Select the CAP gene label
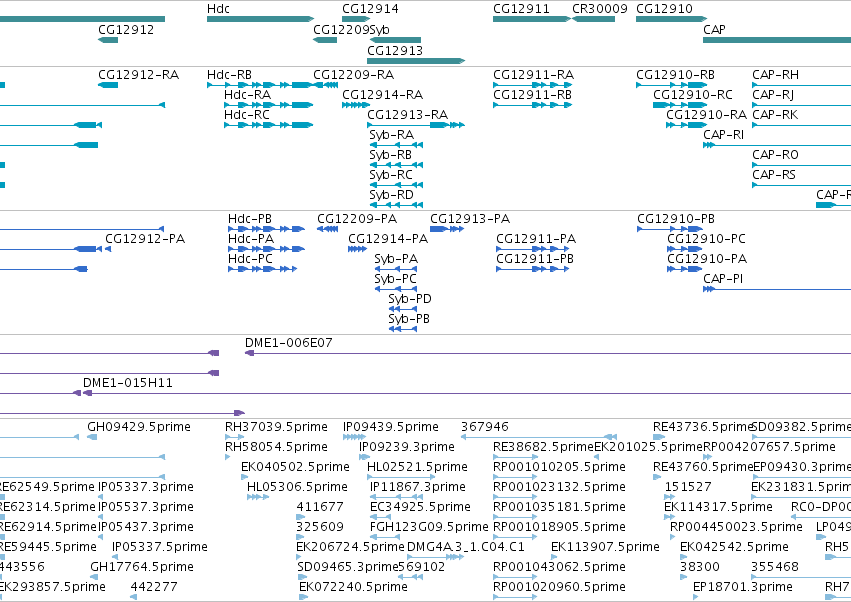The height and width of the screenshot is (602, 851). [714, 29]
